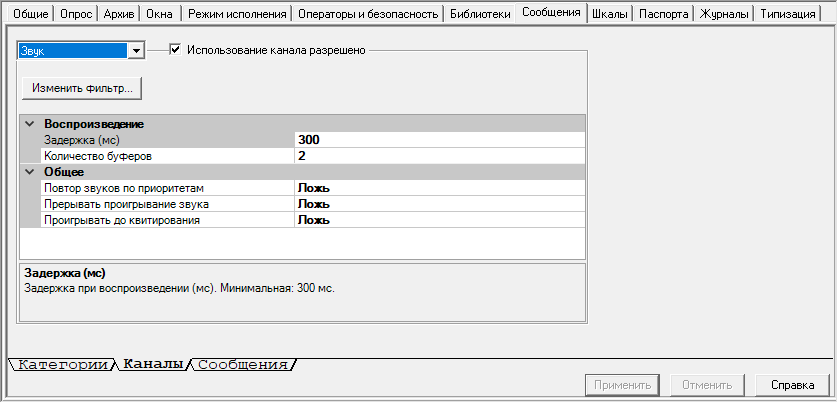Toggle Использование канала разрешено checkbox
Image resolution: width=838 pixels, height=403 pixels.
[x=175, y=50]
